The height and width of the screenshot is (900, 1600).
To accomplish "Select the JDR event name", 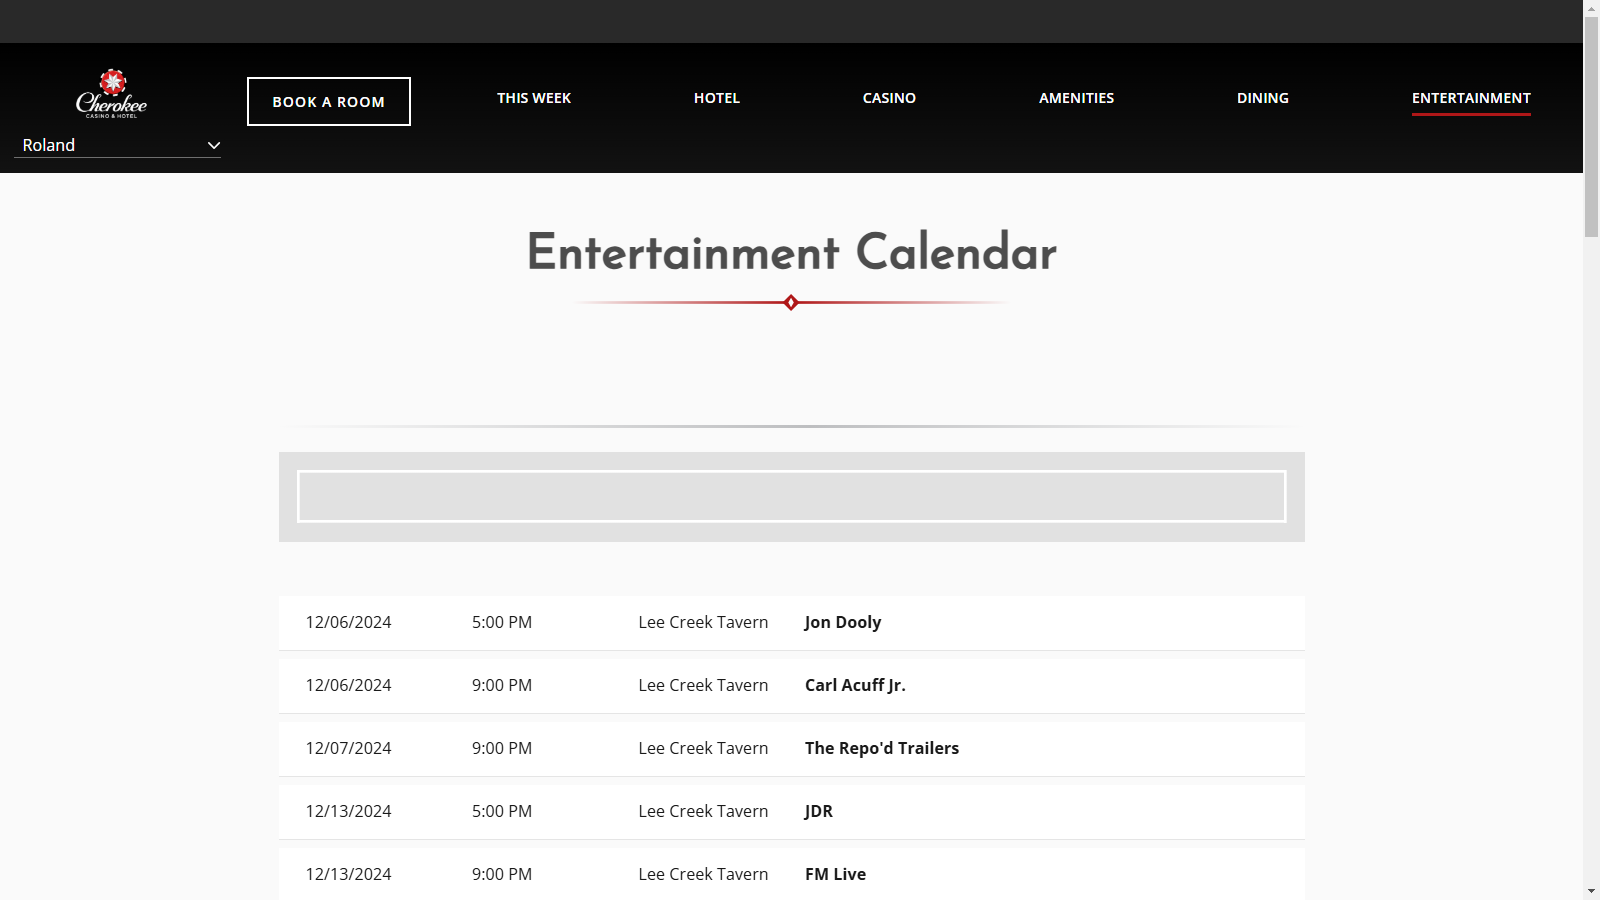I will click(x=819, y=811).
